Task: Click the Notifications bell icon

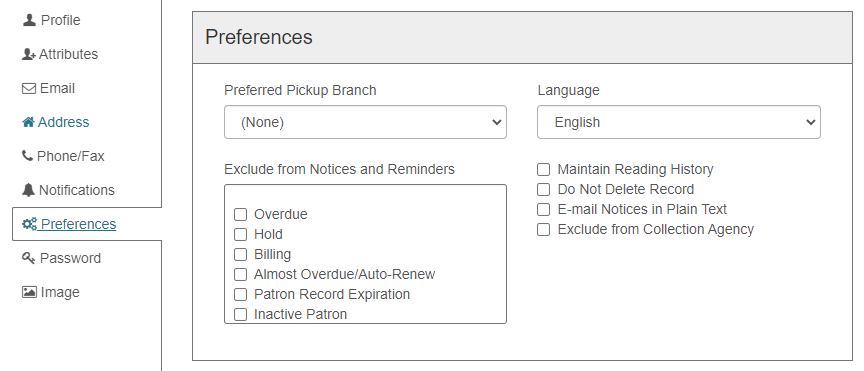Action: pyautogui.click(x=28, y=190)
